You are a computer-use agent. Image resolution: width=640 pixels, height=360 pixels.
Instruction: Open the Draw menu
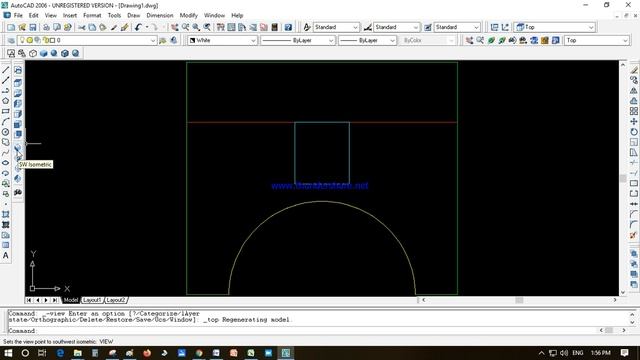pyautogui.click(x=133, y=15)
